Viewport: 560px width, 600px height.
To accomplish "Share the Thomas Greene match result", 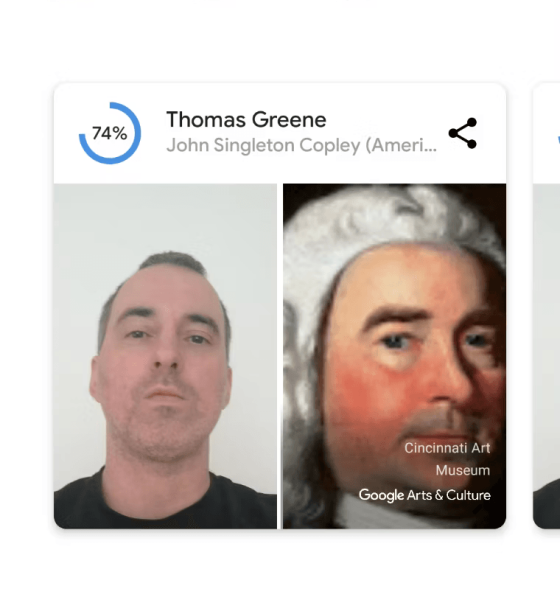I will pyautogui.click(x=462, y=133).
